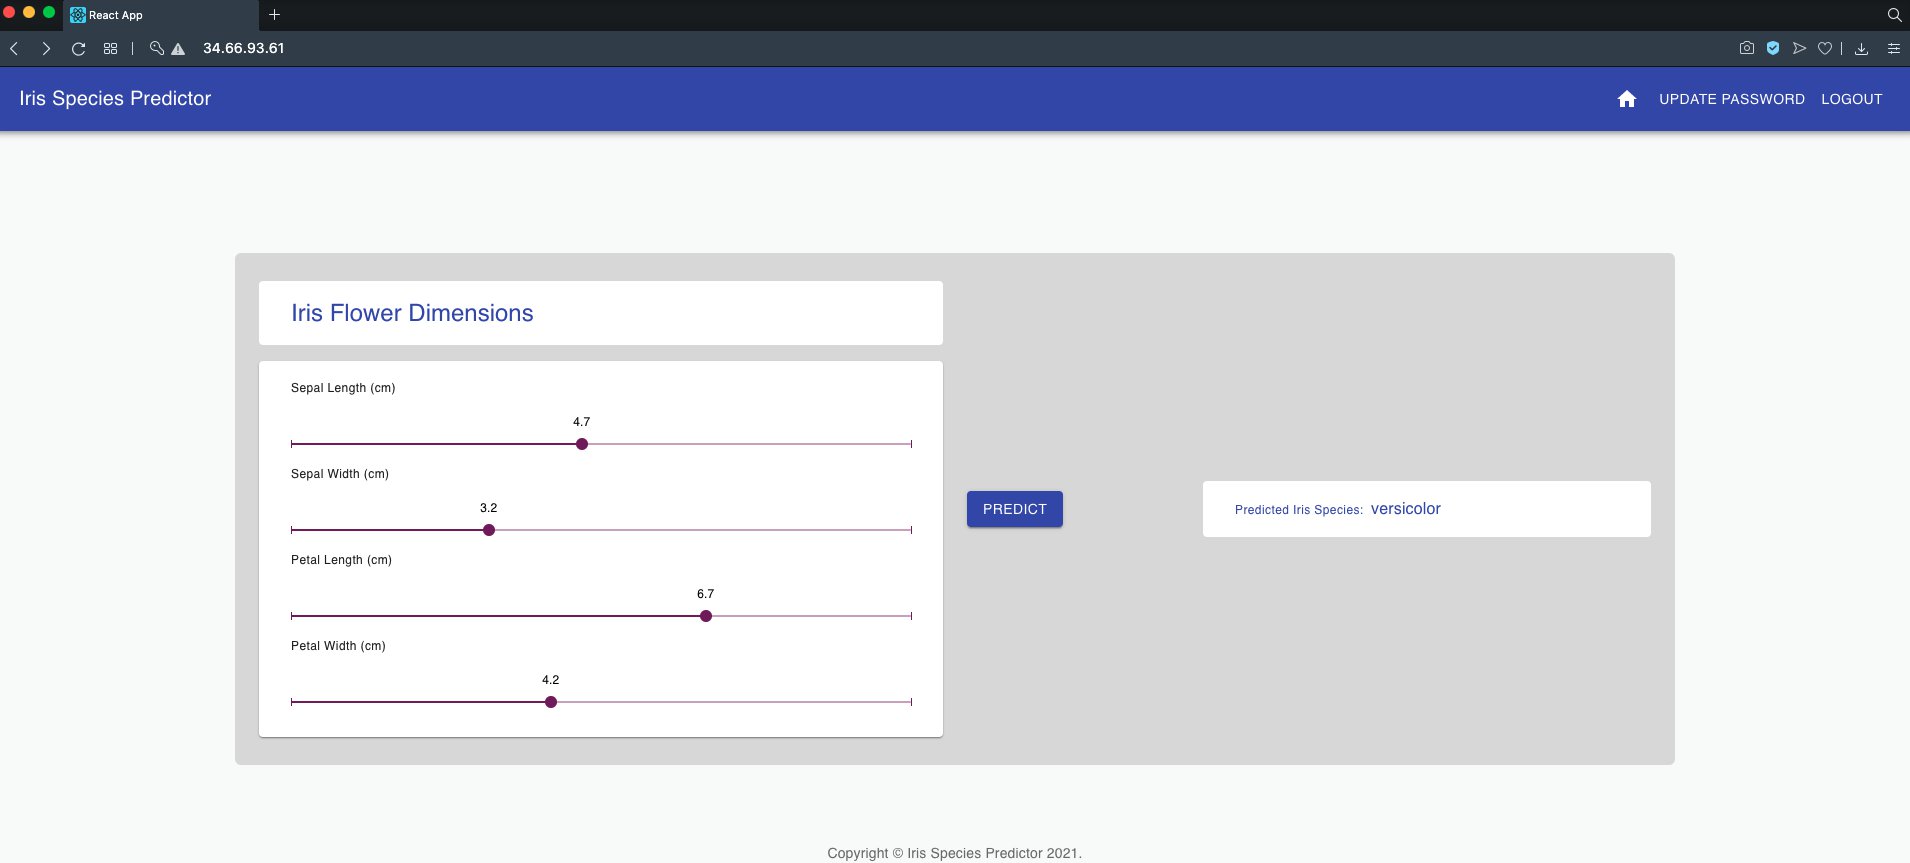The image size is (1910, 863).
Task: Click the tab search magnifier icon
Action: point(1894,15)
